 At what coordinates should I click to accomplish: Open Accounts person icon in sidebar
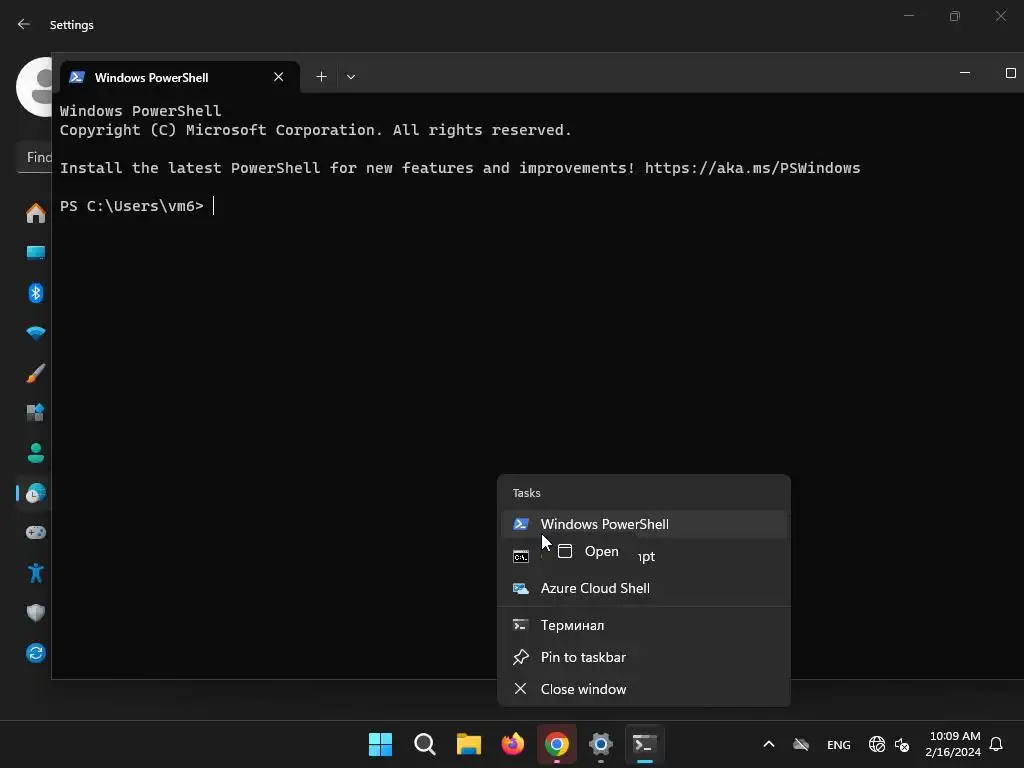coord(35,453)
